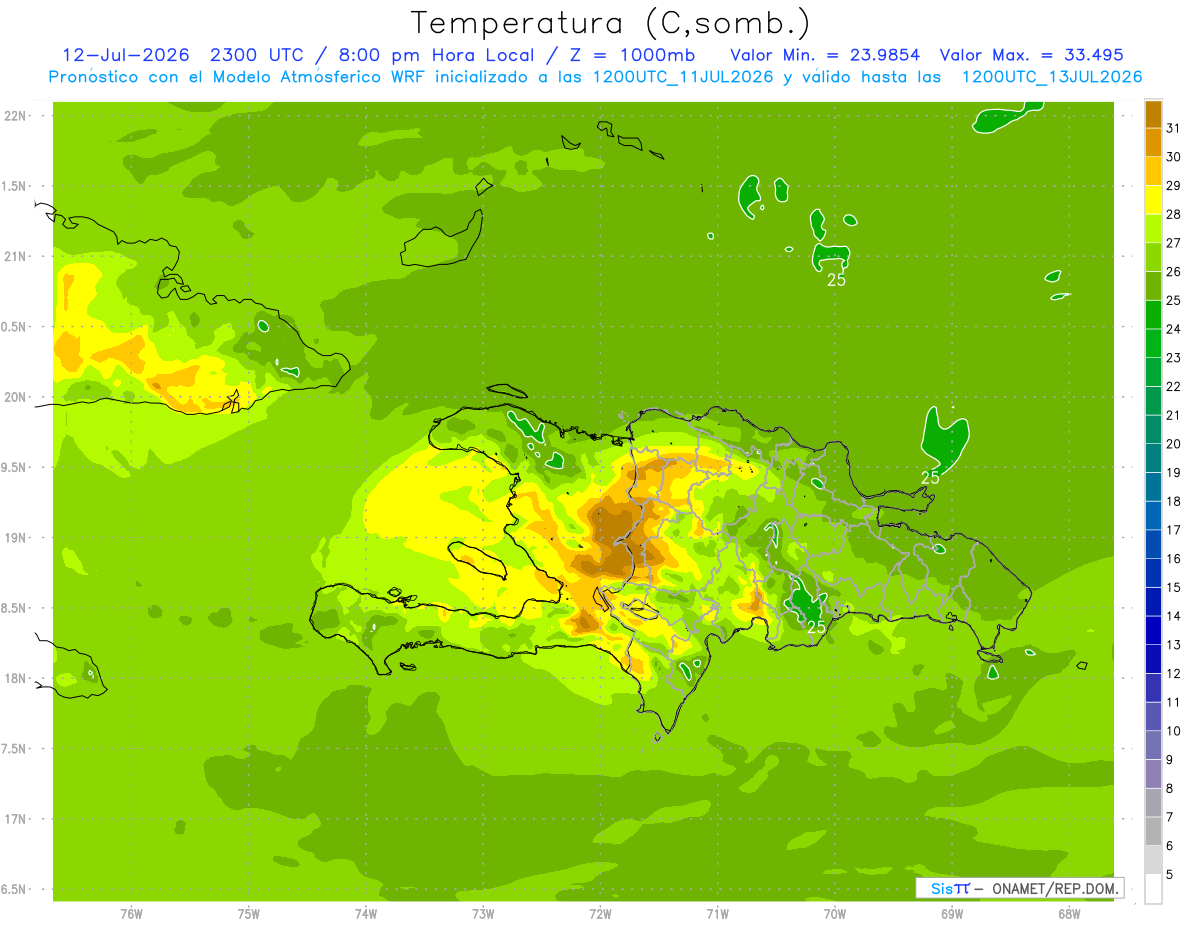Click the "15" label on the color scale

1174,587
